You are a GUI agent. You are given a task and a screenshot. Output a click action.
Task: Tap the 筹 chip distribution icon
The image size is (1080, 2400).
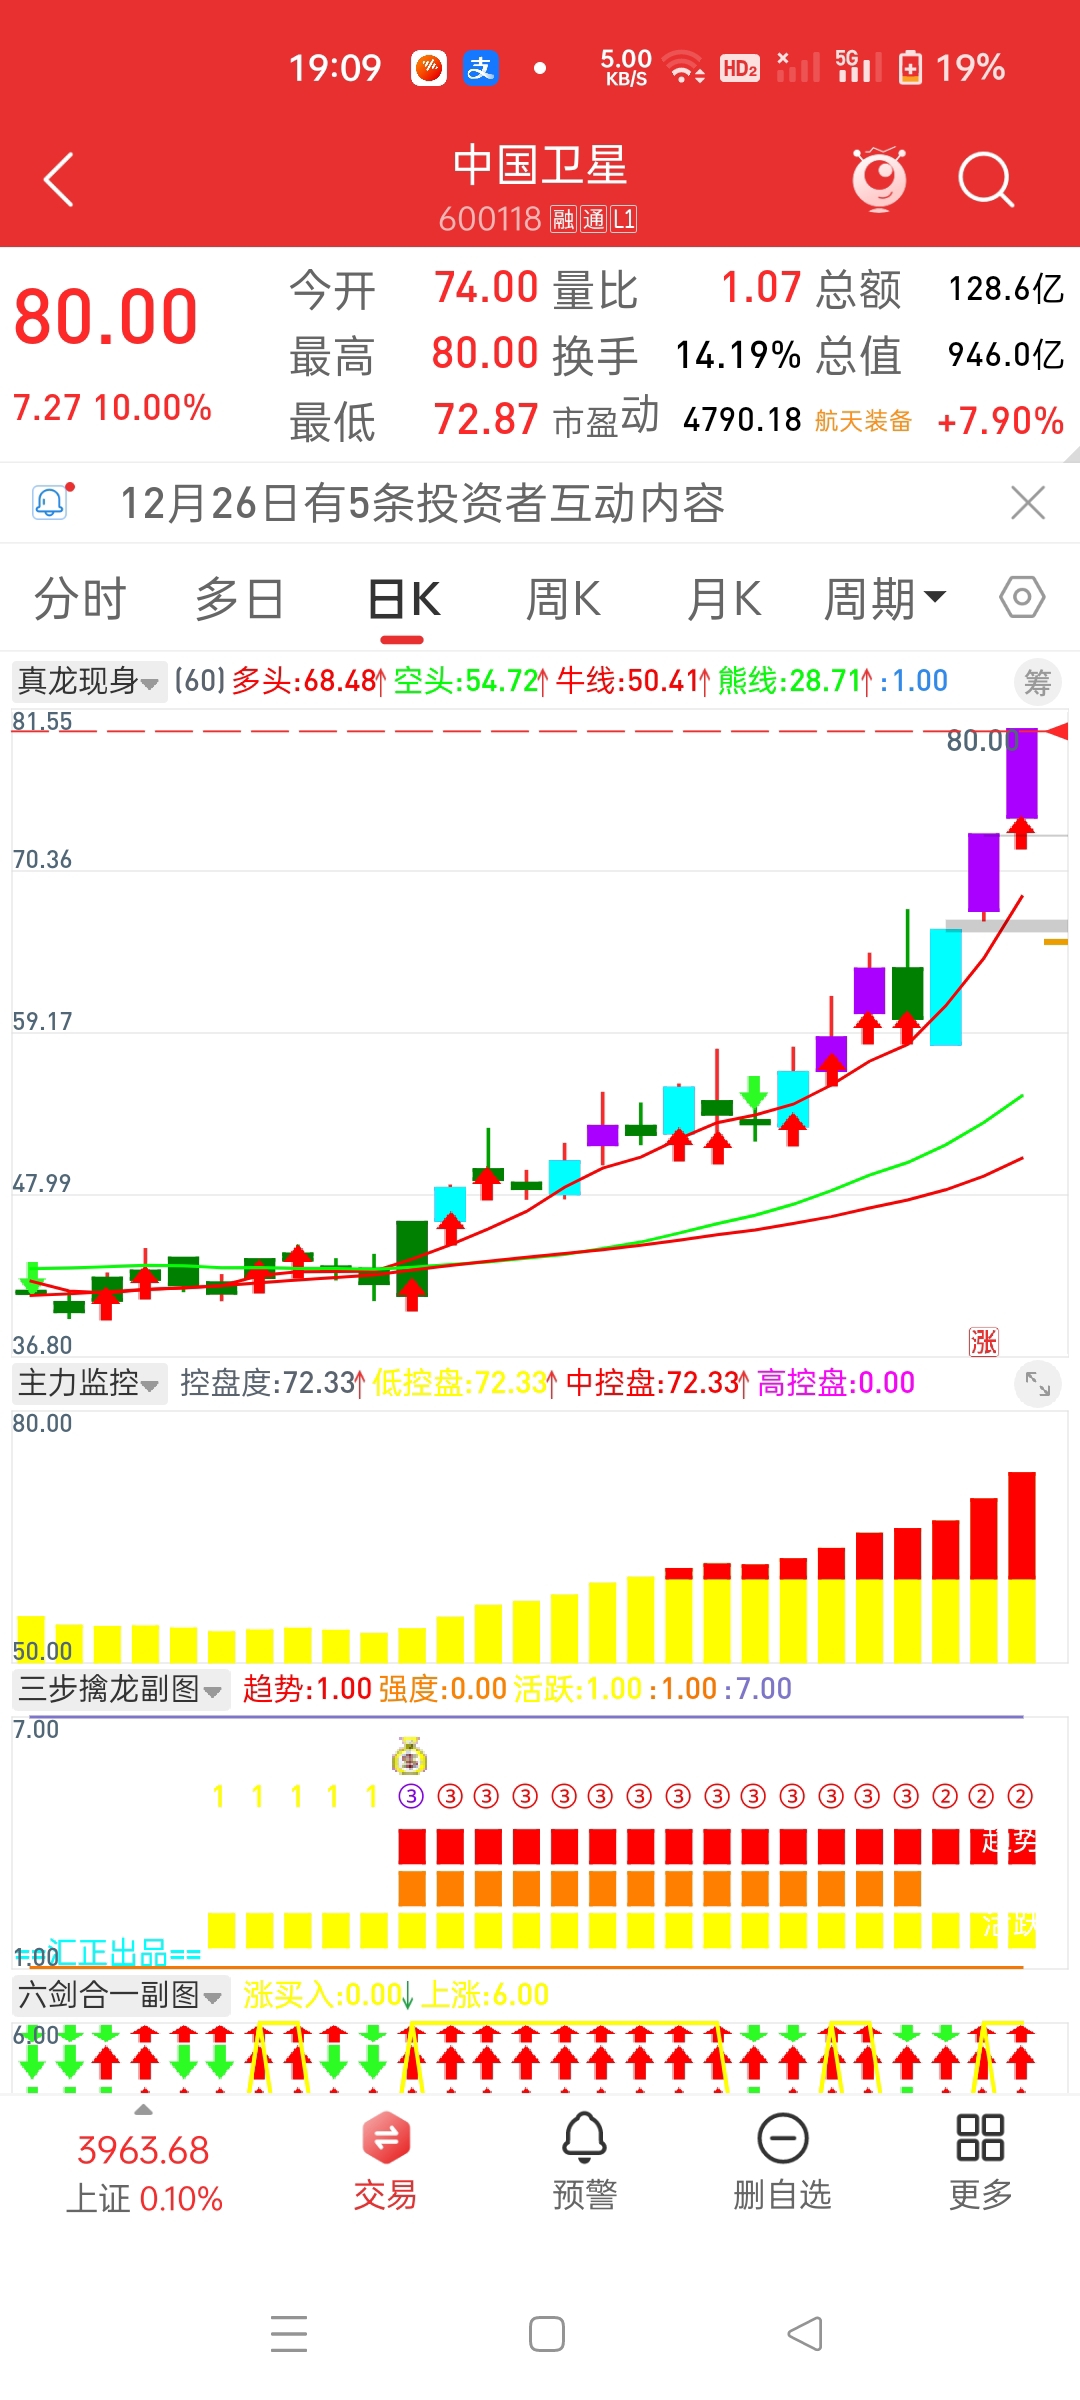(1037, 683)
